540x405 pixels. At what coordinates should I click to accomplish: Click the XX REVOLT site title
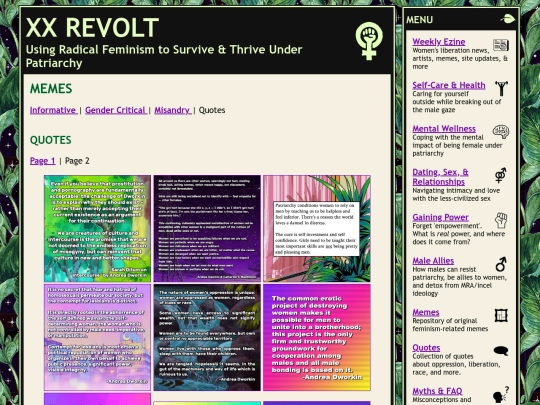(x=92, y=28)
